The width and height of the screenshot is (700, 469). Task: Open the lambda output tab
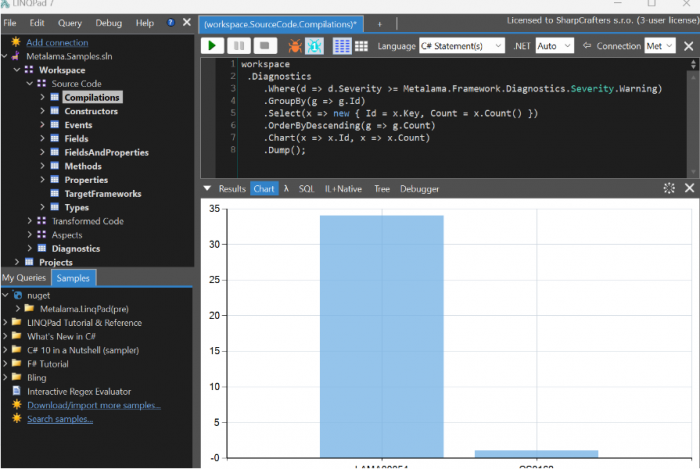pos(286,189)
